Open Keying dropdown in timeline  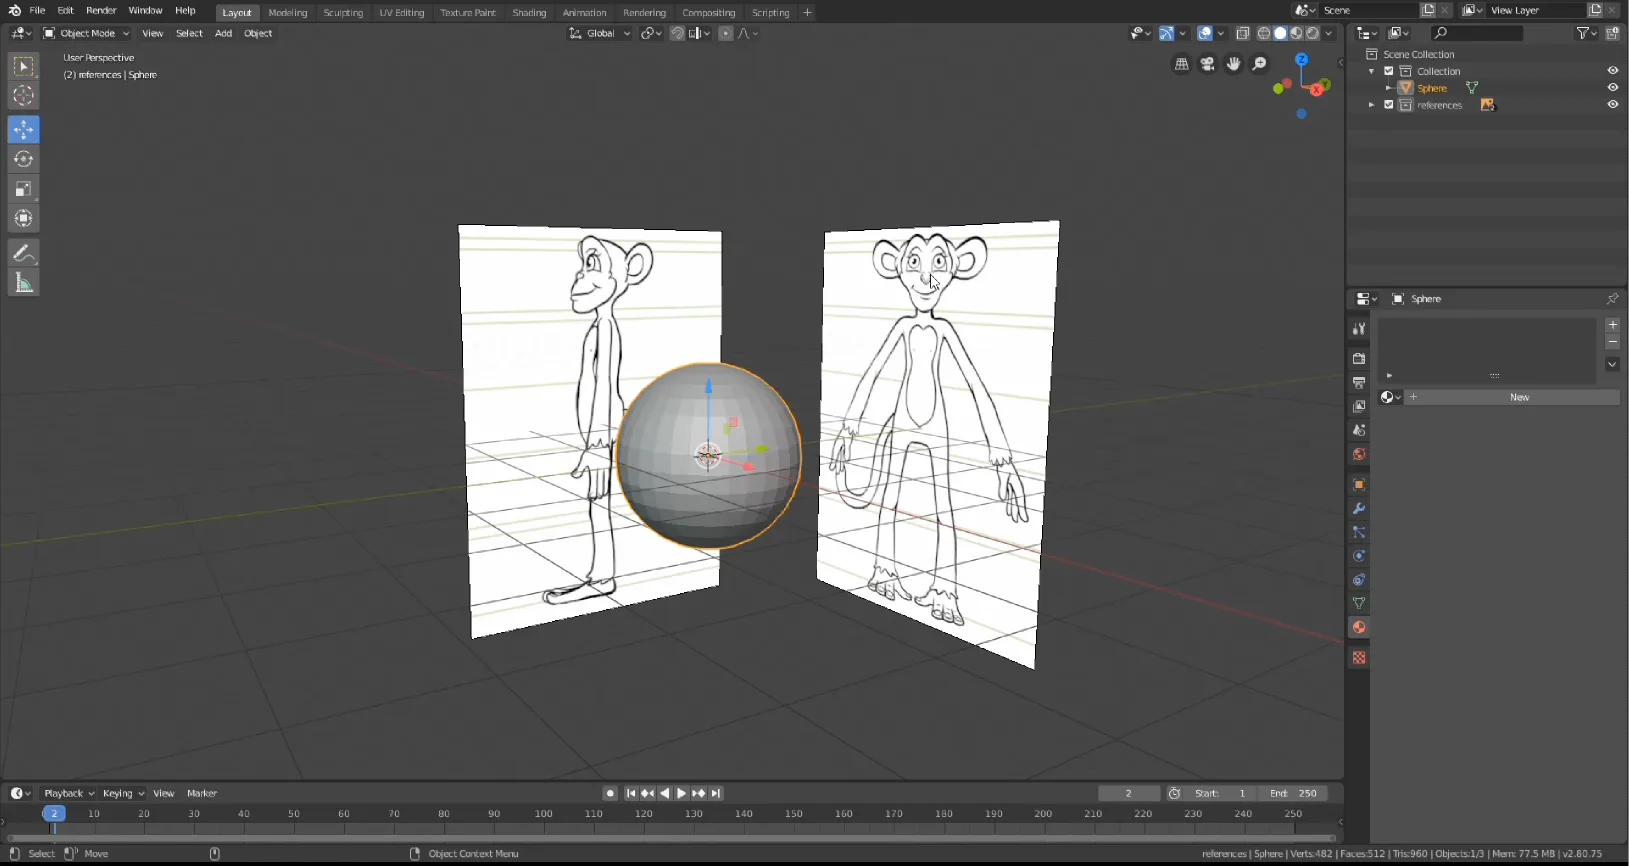[x=123, y=793]
